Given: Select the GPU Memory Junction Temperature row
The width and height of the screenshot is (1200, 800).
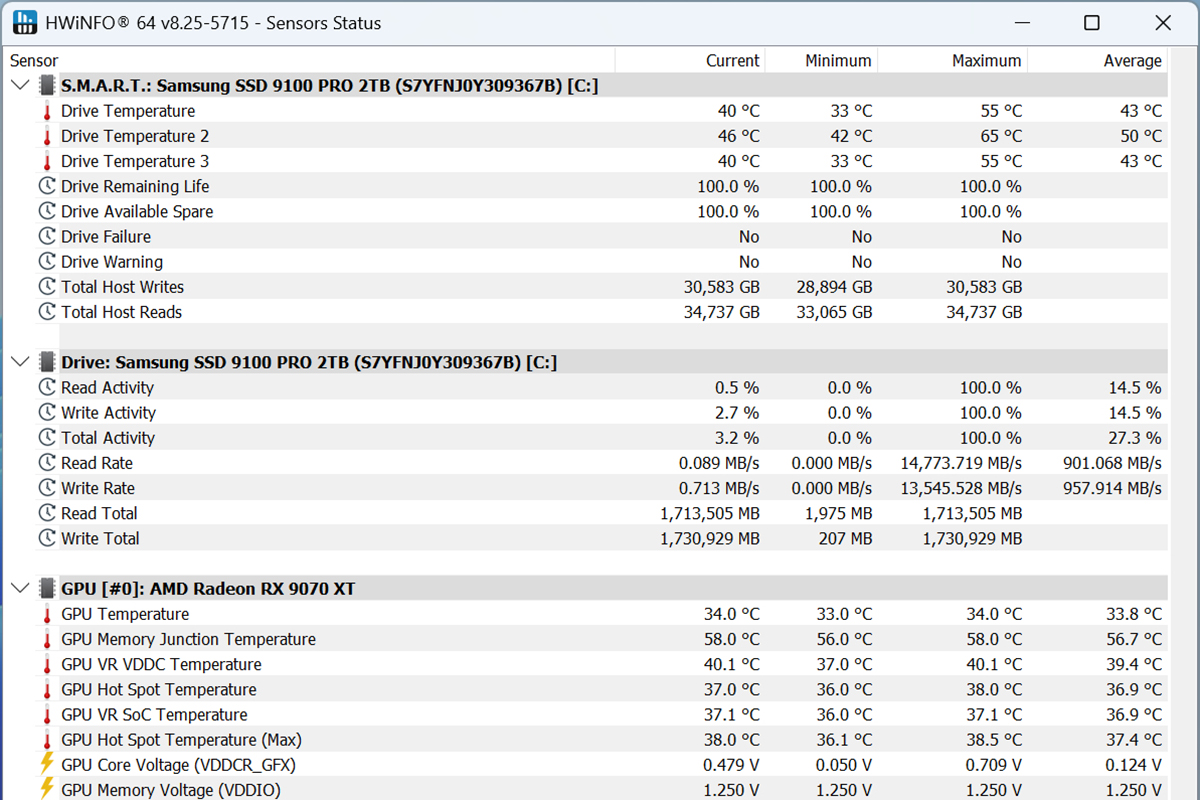Looking at the screenshot, I should pos(188,640).
